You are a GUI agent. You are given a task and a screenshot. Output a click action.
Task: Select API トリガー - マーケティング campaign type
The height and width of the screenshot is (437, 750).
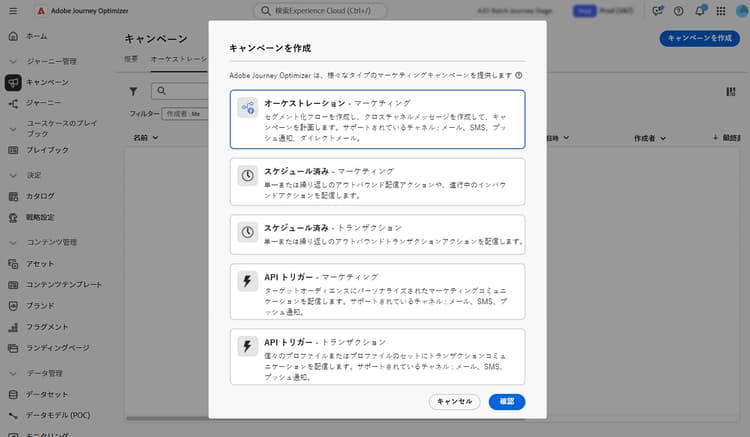pos(377,291)
